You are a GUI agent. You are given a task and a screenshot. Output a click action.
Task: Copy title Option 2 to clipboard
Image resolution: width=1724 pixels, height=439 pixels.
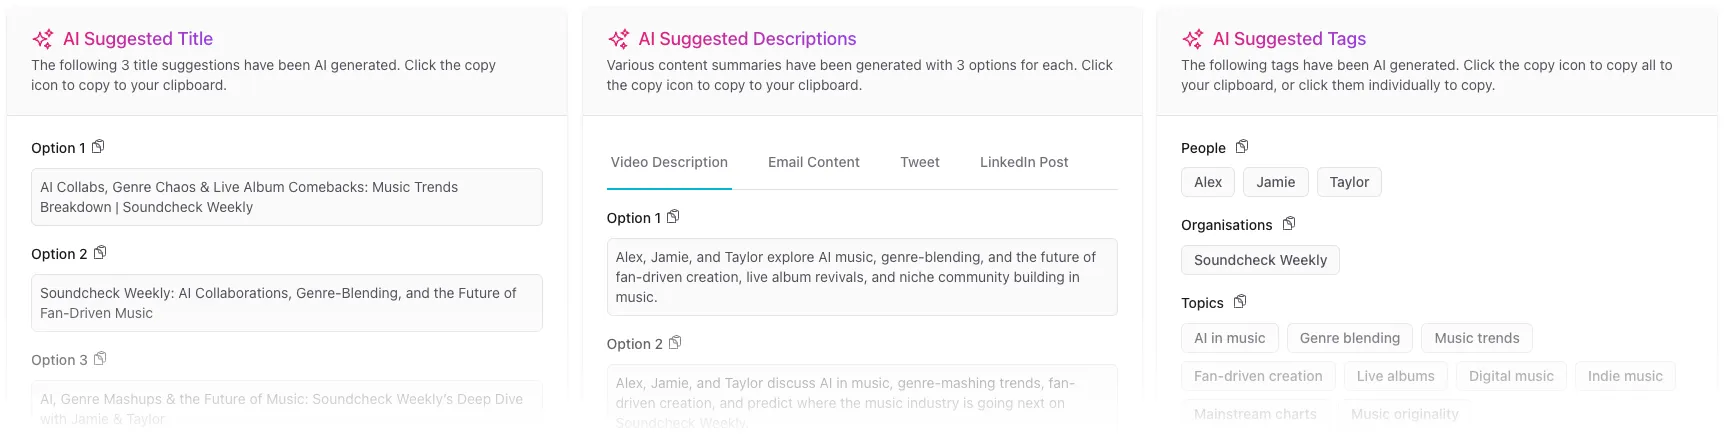pos(100,253)
